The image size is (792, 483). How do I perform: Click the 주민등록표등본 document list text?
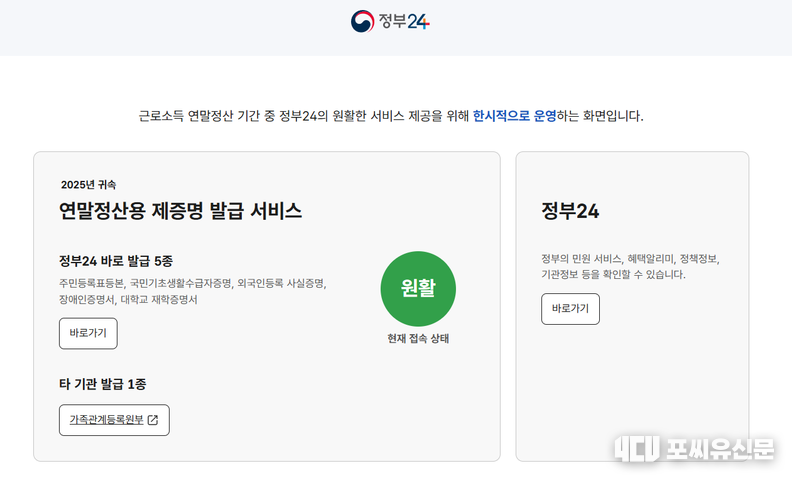pos(91,283)
